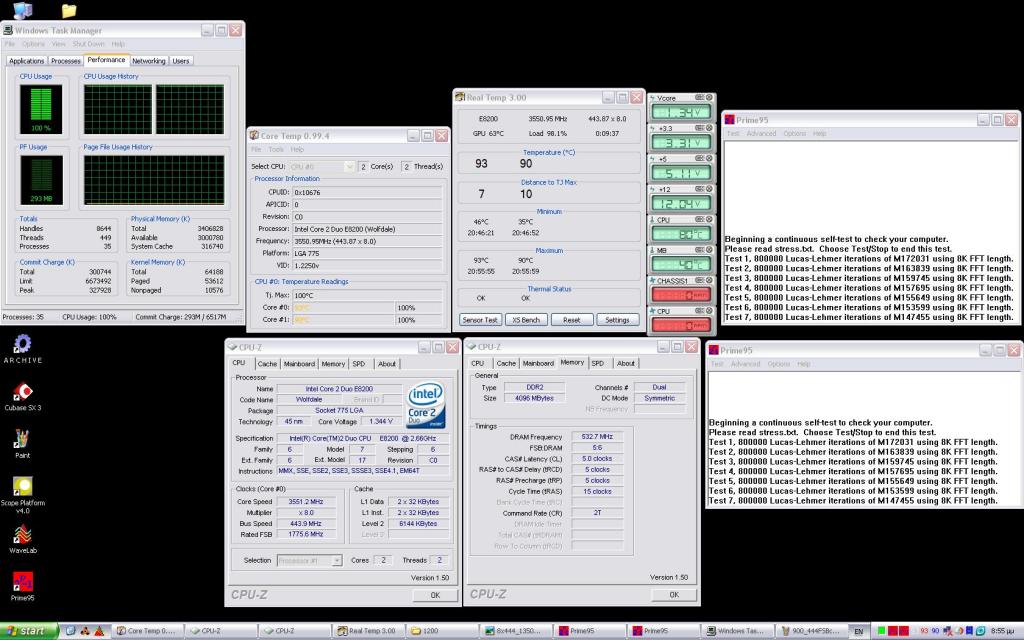The height and width of the screenshot is (640, 1024).
Task: Switch to Users tab in Task Manager
Action: click(x=181, y=61)
